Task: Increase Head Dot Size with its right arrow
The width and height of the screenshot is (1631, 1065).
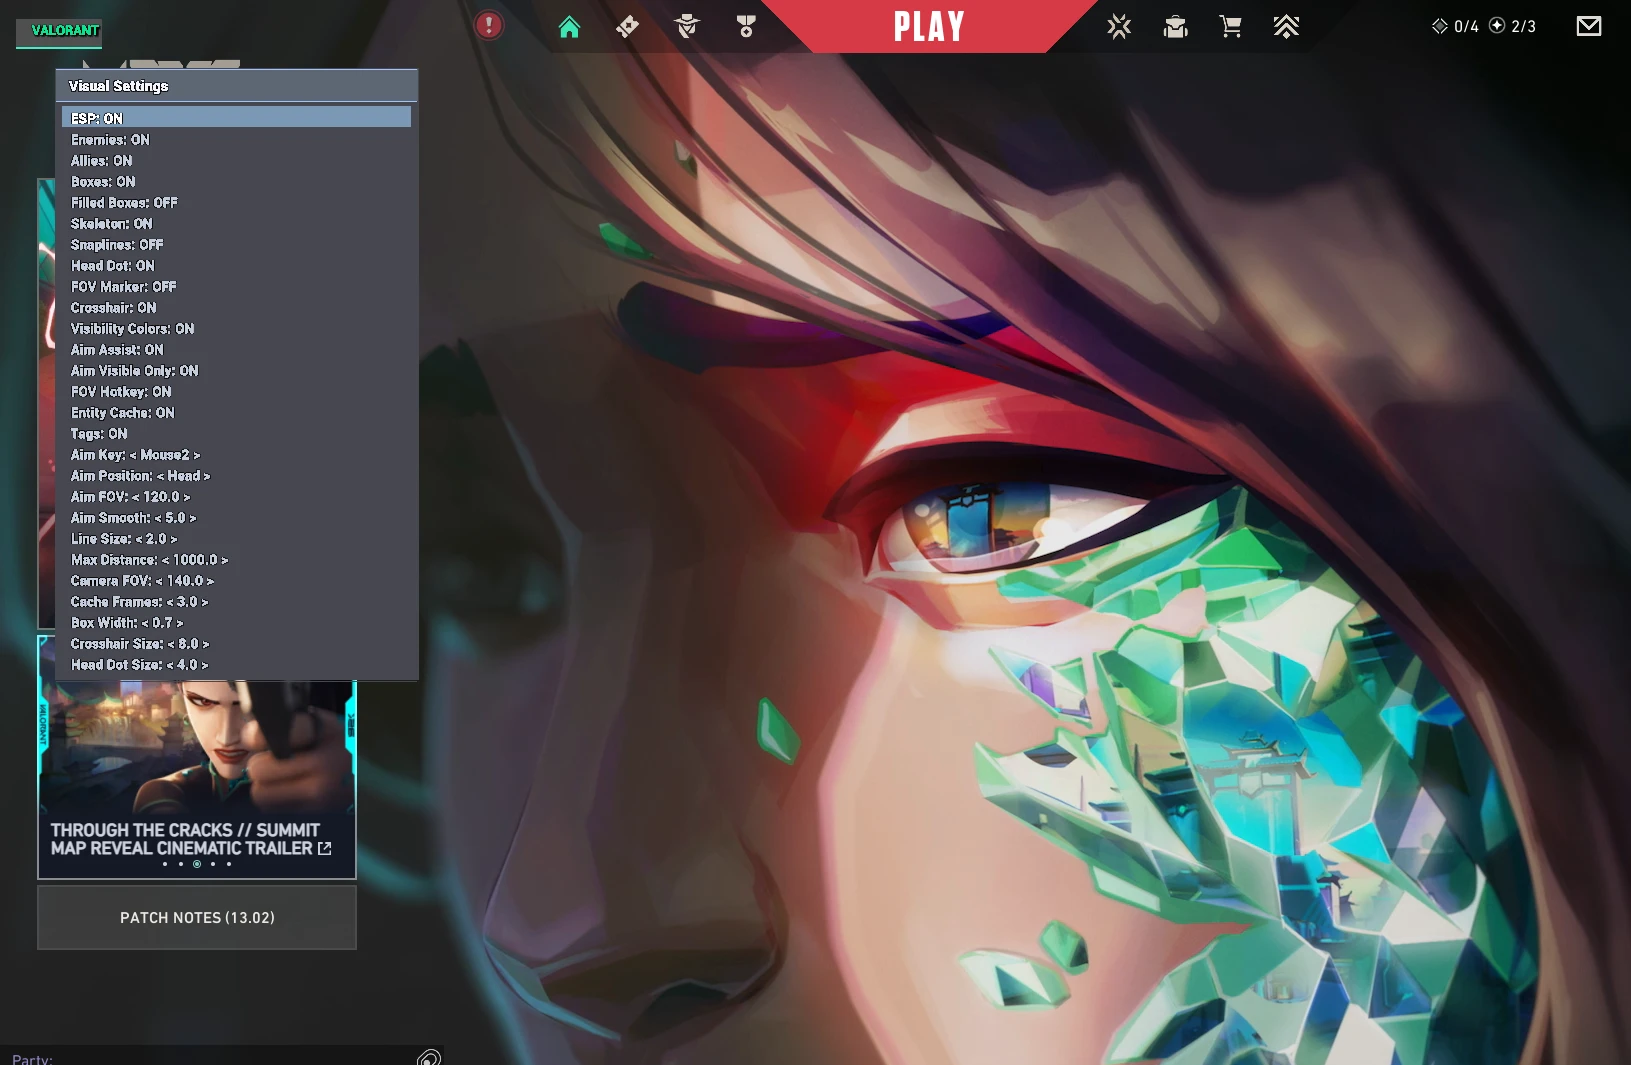Action: click(x=205, y=665)
